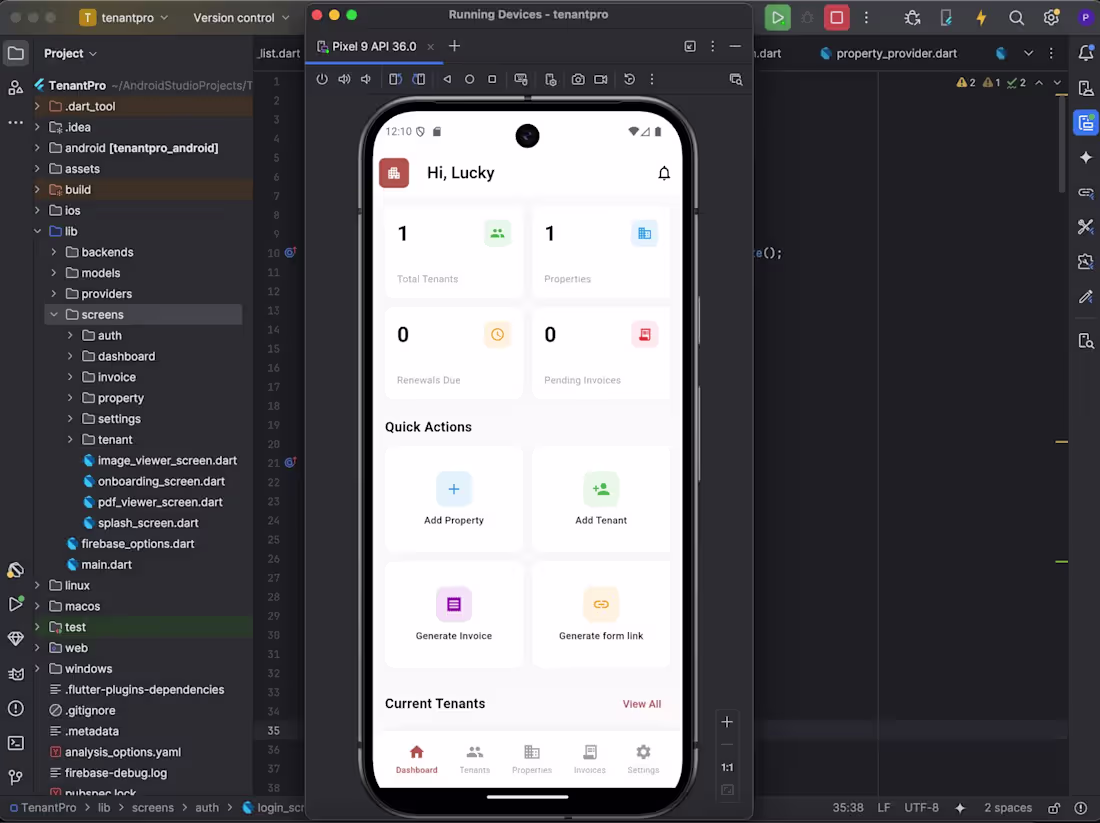
Task: Click the emulator power button icon
Action: pyautogui.click(x=322, y=79)
